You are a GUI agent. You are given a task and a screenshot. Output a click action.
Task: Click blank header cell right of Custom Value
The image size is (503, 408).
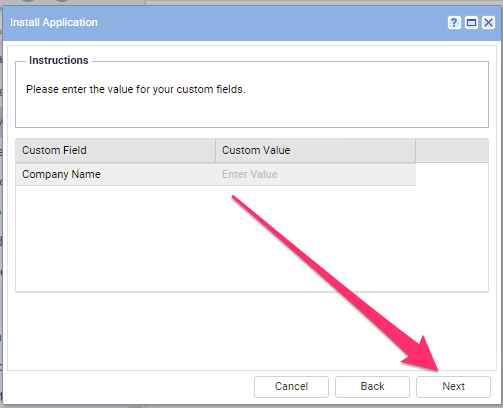point(452,150)
